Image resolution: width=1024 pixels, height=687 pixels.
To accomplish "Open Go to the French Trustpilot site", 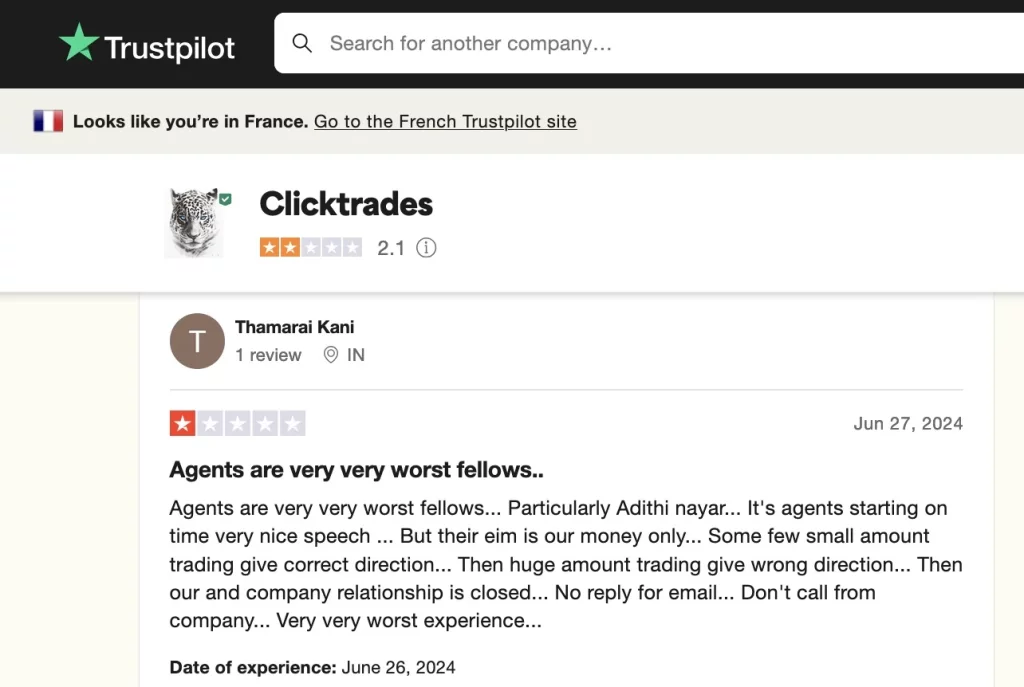I will point(445,121).
